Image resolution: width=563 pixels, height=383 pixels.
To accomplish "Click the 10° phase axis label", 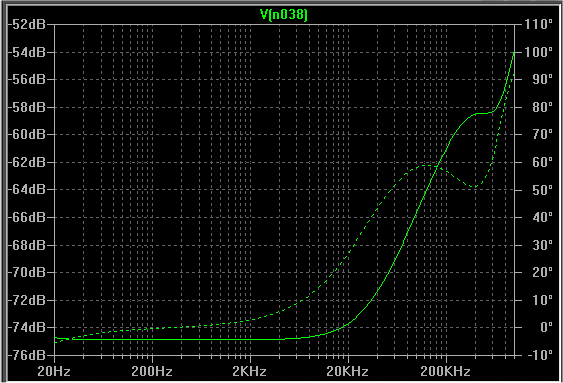I will coord(542,300).
